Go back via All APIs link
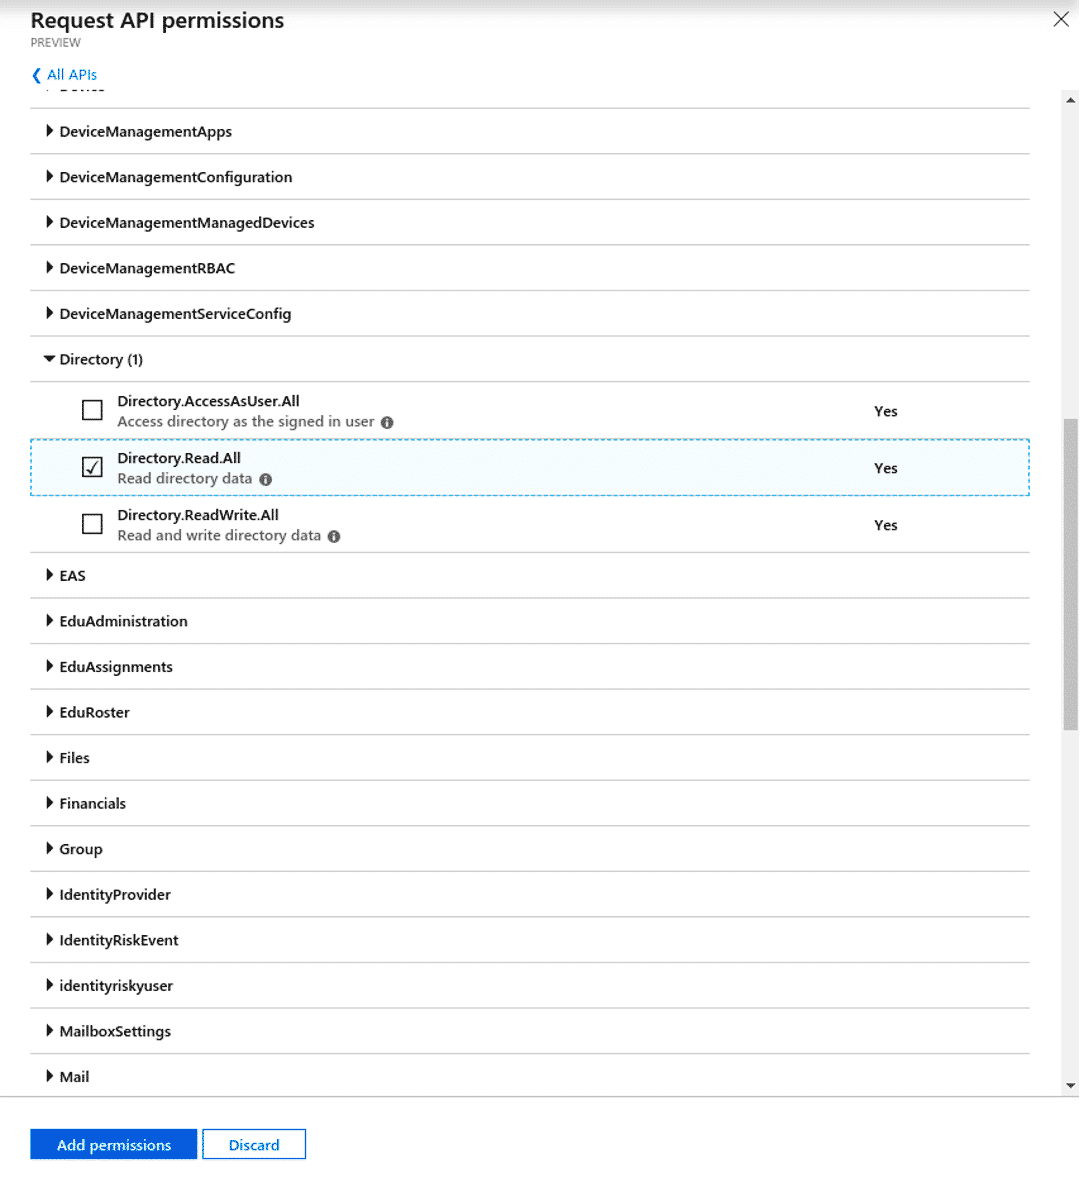Viewport: 1080px width, 1182px height. (x=72, y=75)
